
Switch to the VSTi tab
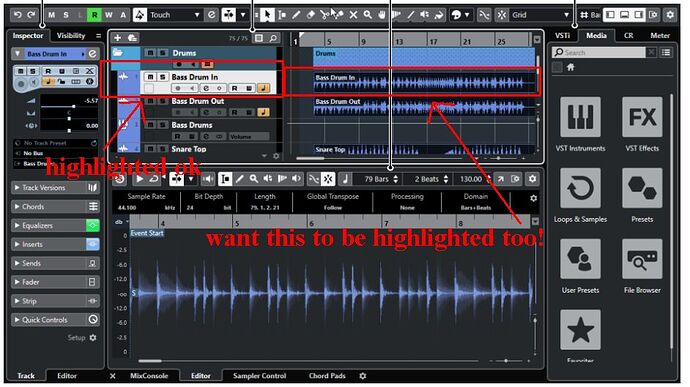tap(562, 36)
